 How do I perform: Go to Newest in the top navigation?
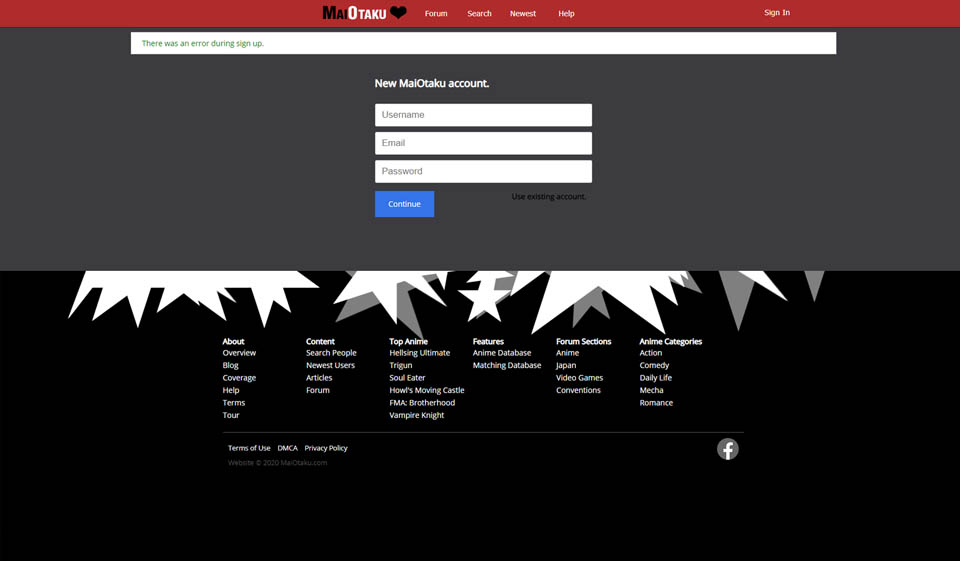(522, 14)
